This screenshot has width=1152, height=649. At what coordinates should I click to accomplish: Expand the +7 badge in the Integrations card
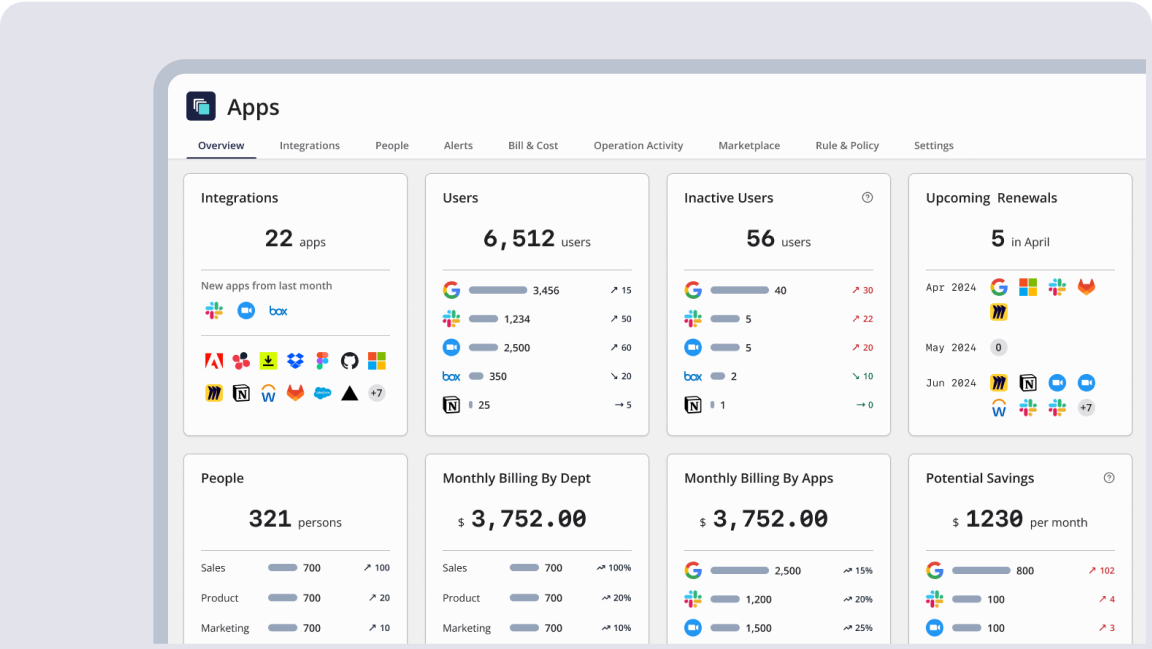click(x=376, y=392)
